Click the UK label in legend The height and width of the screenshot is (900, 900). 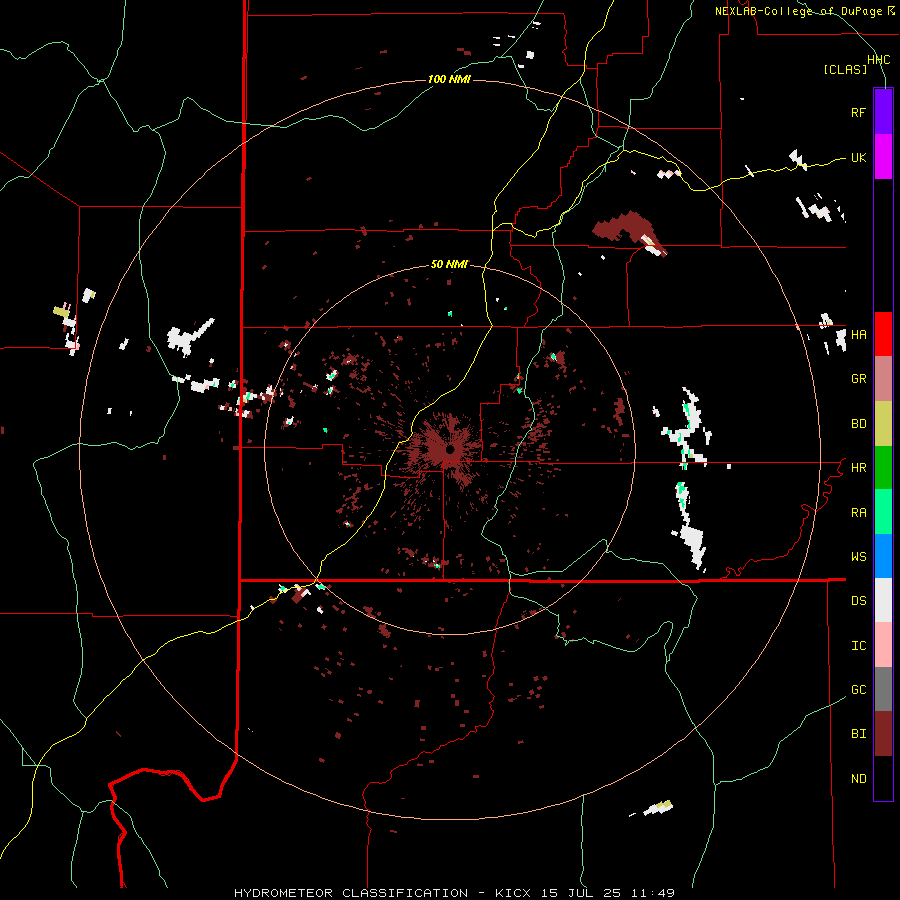(858, 157)
